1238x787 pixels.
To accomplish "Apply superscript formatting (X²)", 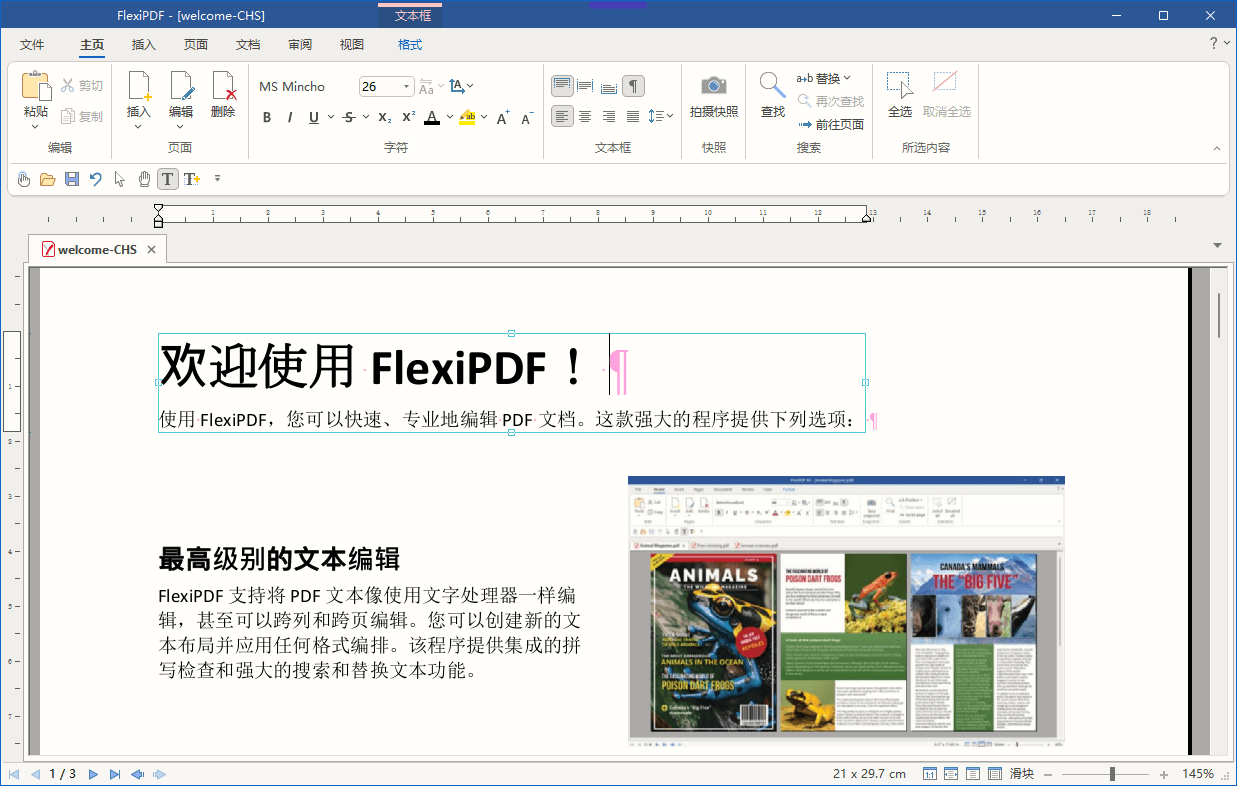I will [408, 117].
